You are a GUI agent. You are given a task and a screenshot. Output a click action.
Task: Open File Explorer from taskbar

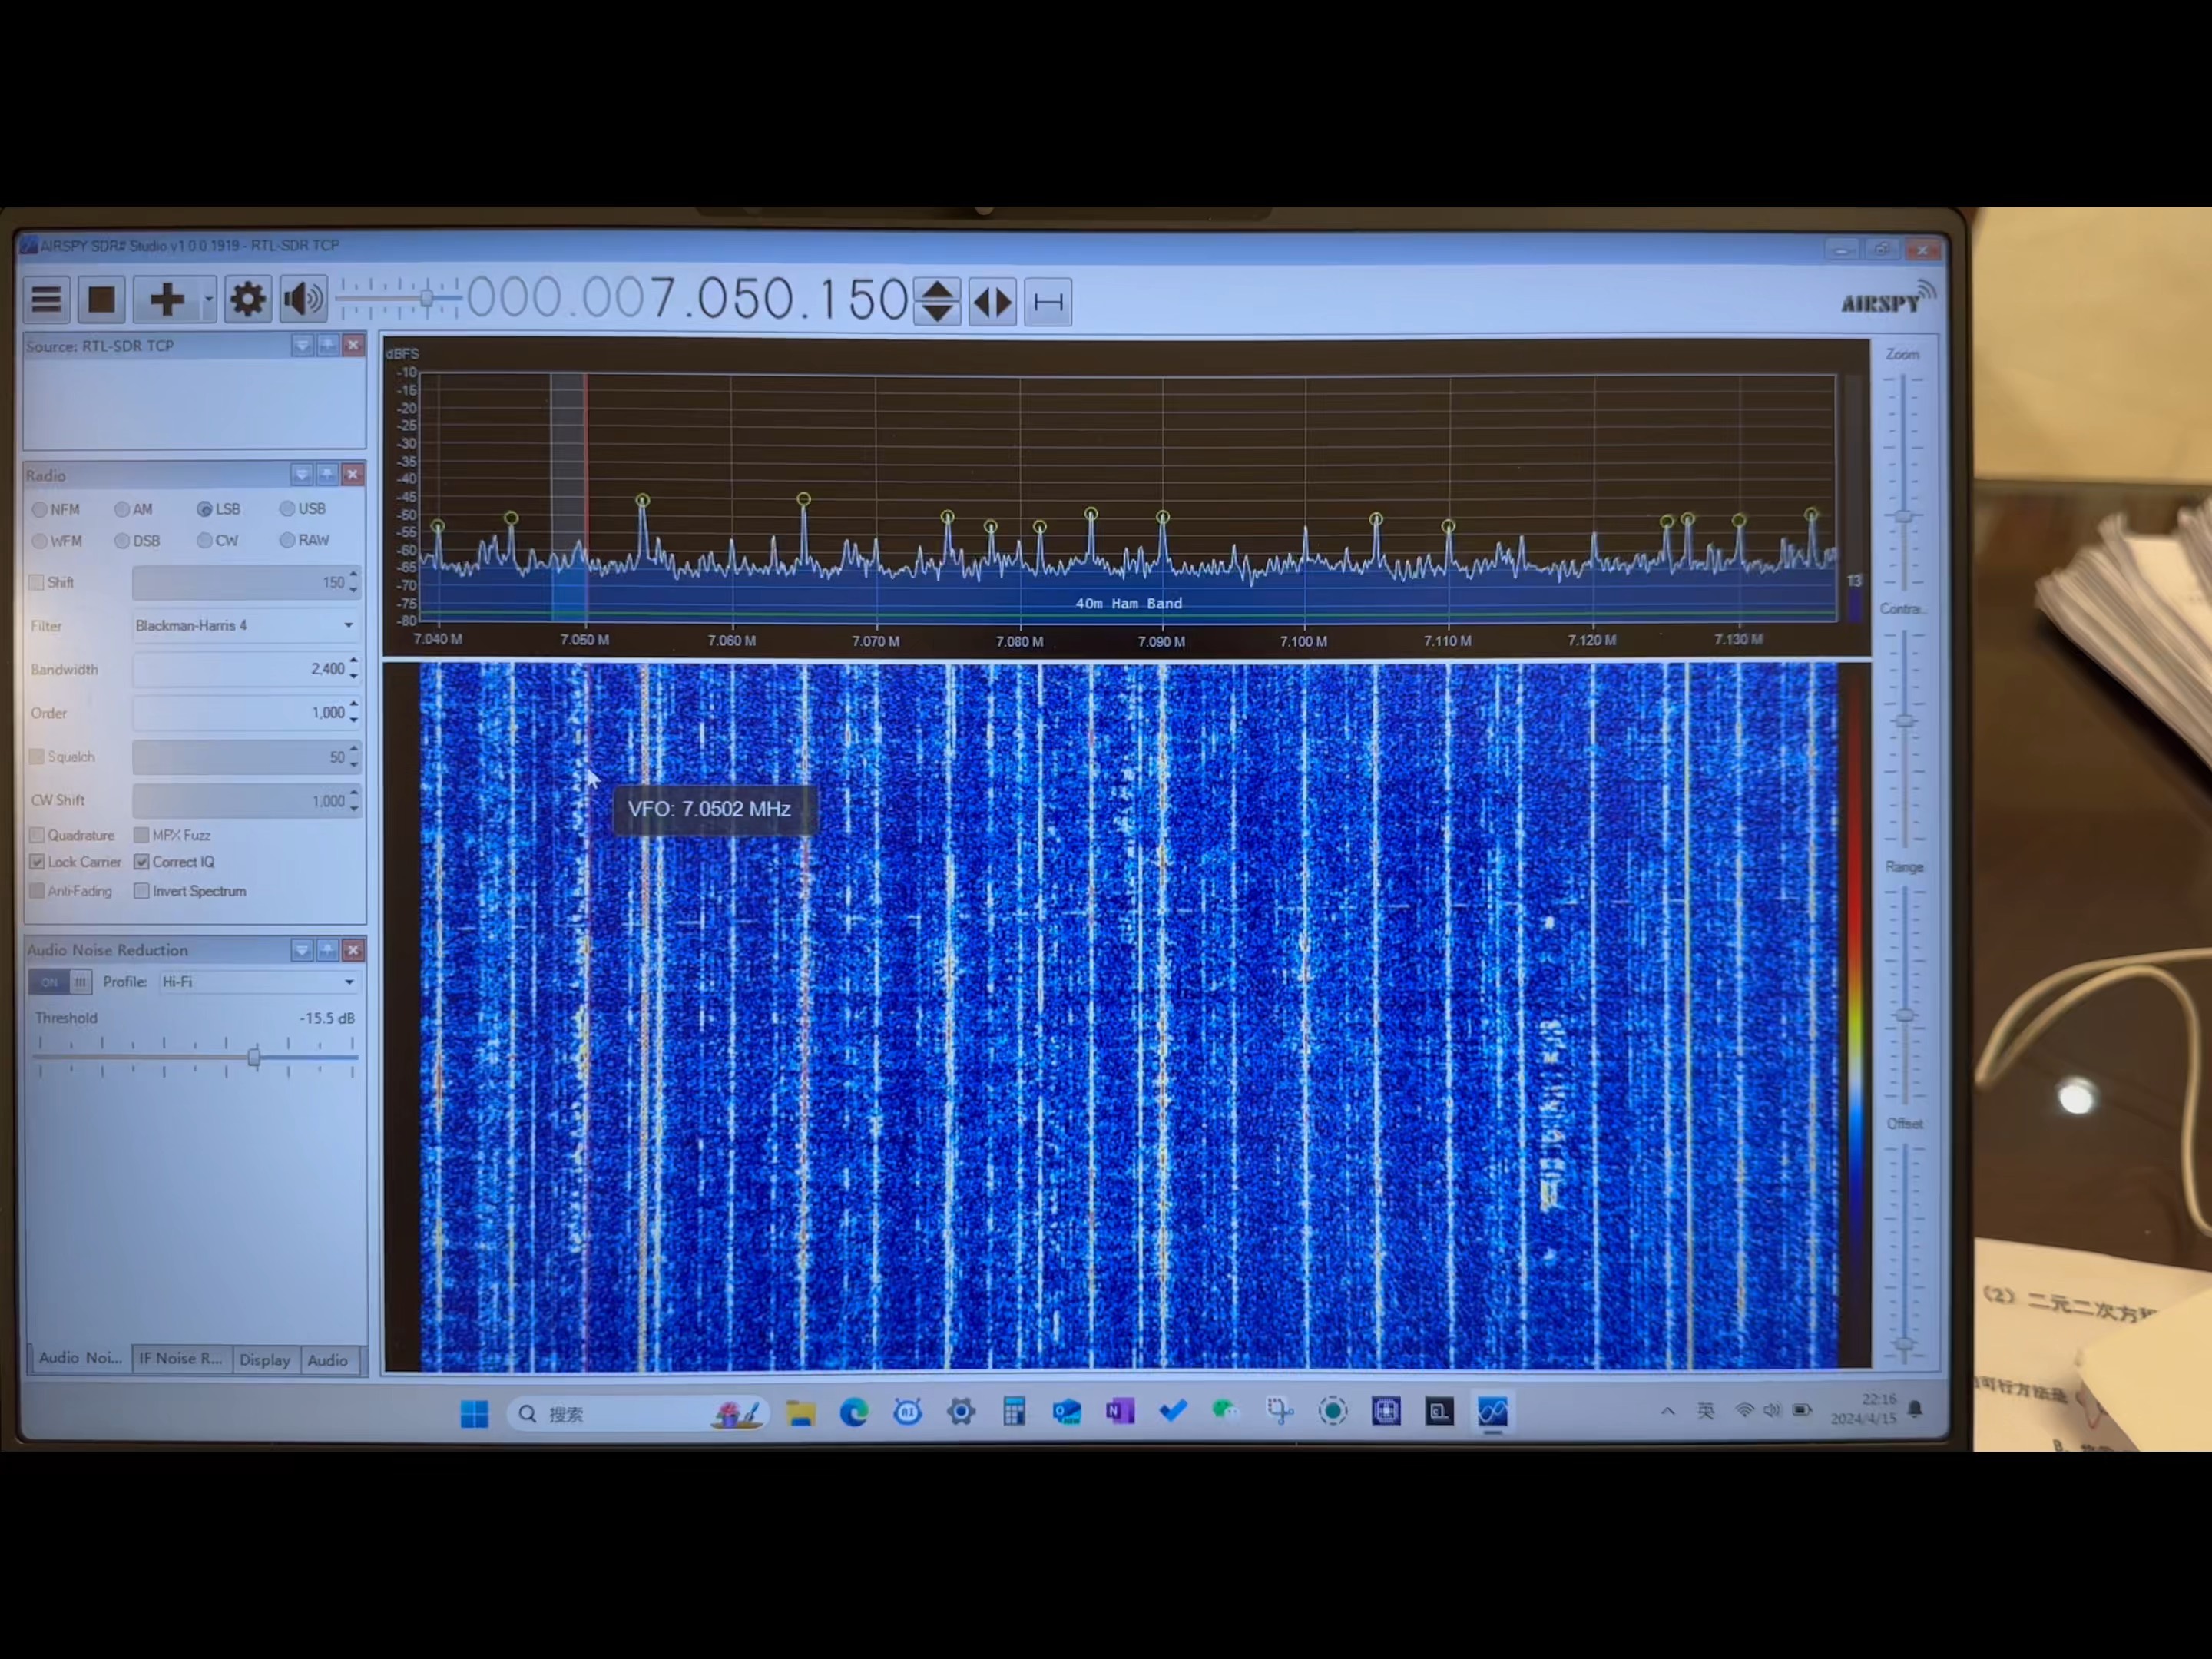800,1412
